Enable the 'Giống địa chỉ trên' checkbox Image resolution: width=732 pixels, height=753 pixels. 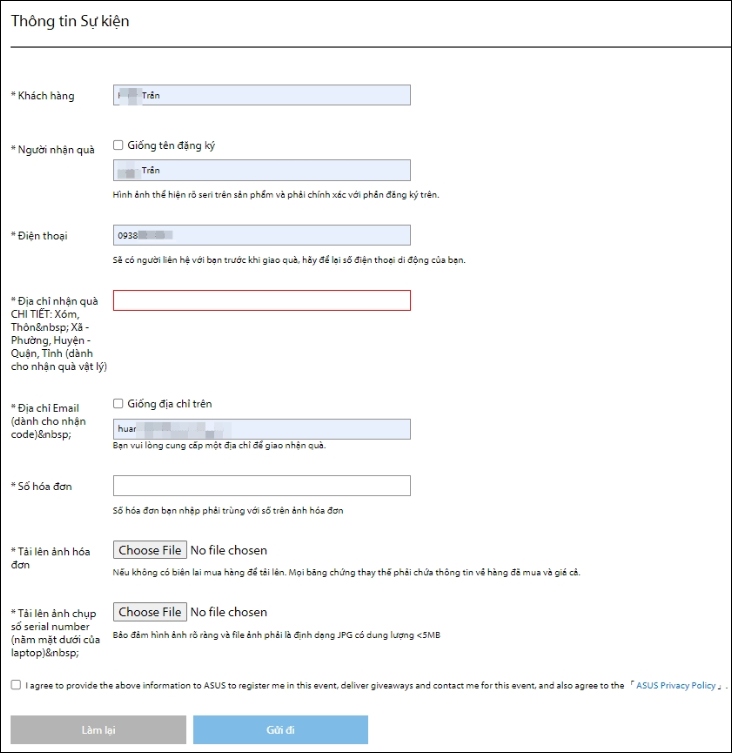click(118, 404)
